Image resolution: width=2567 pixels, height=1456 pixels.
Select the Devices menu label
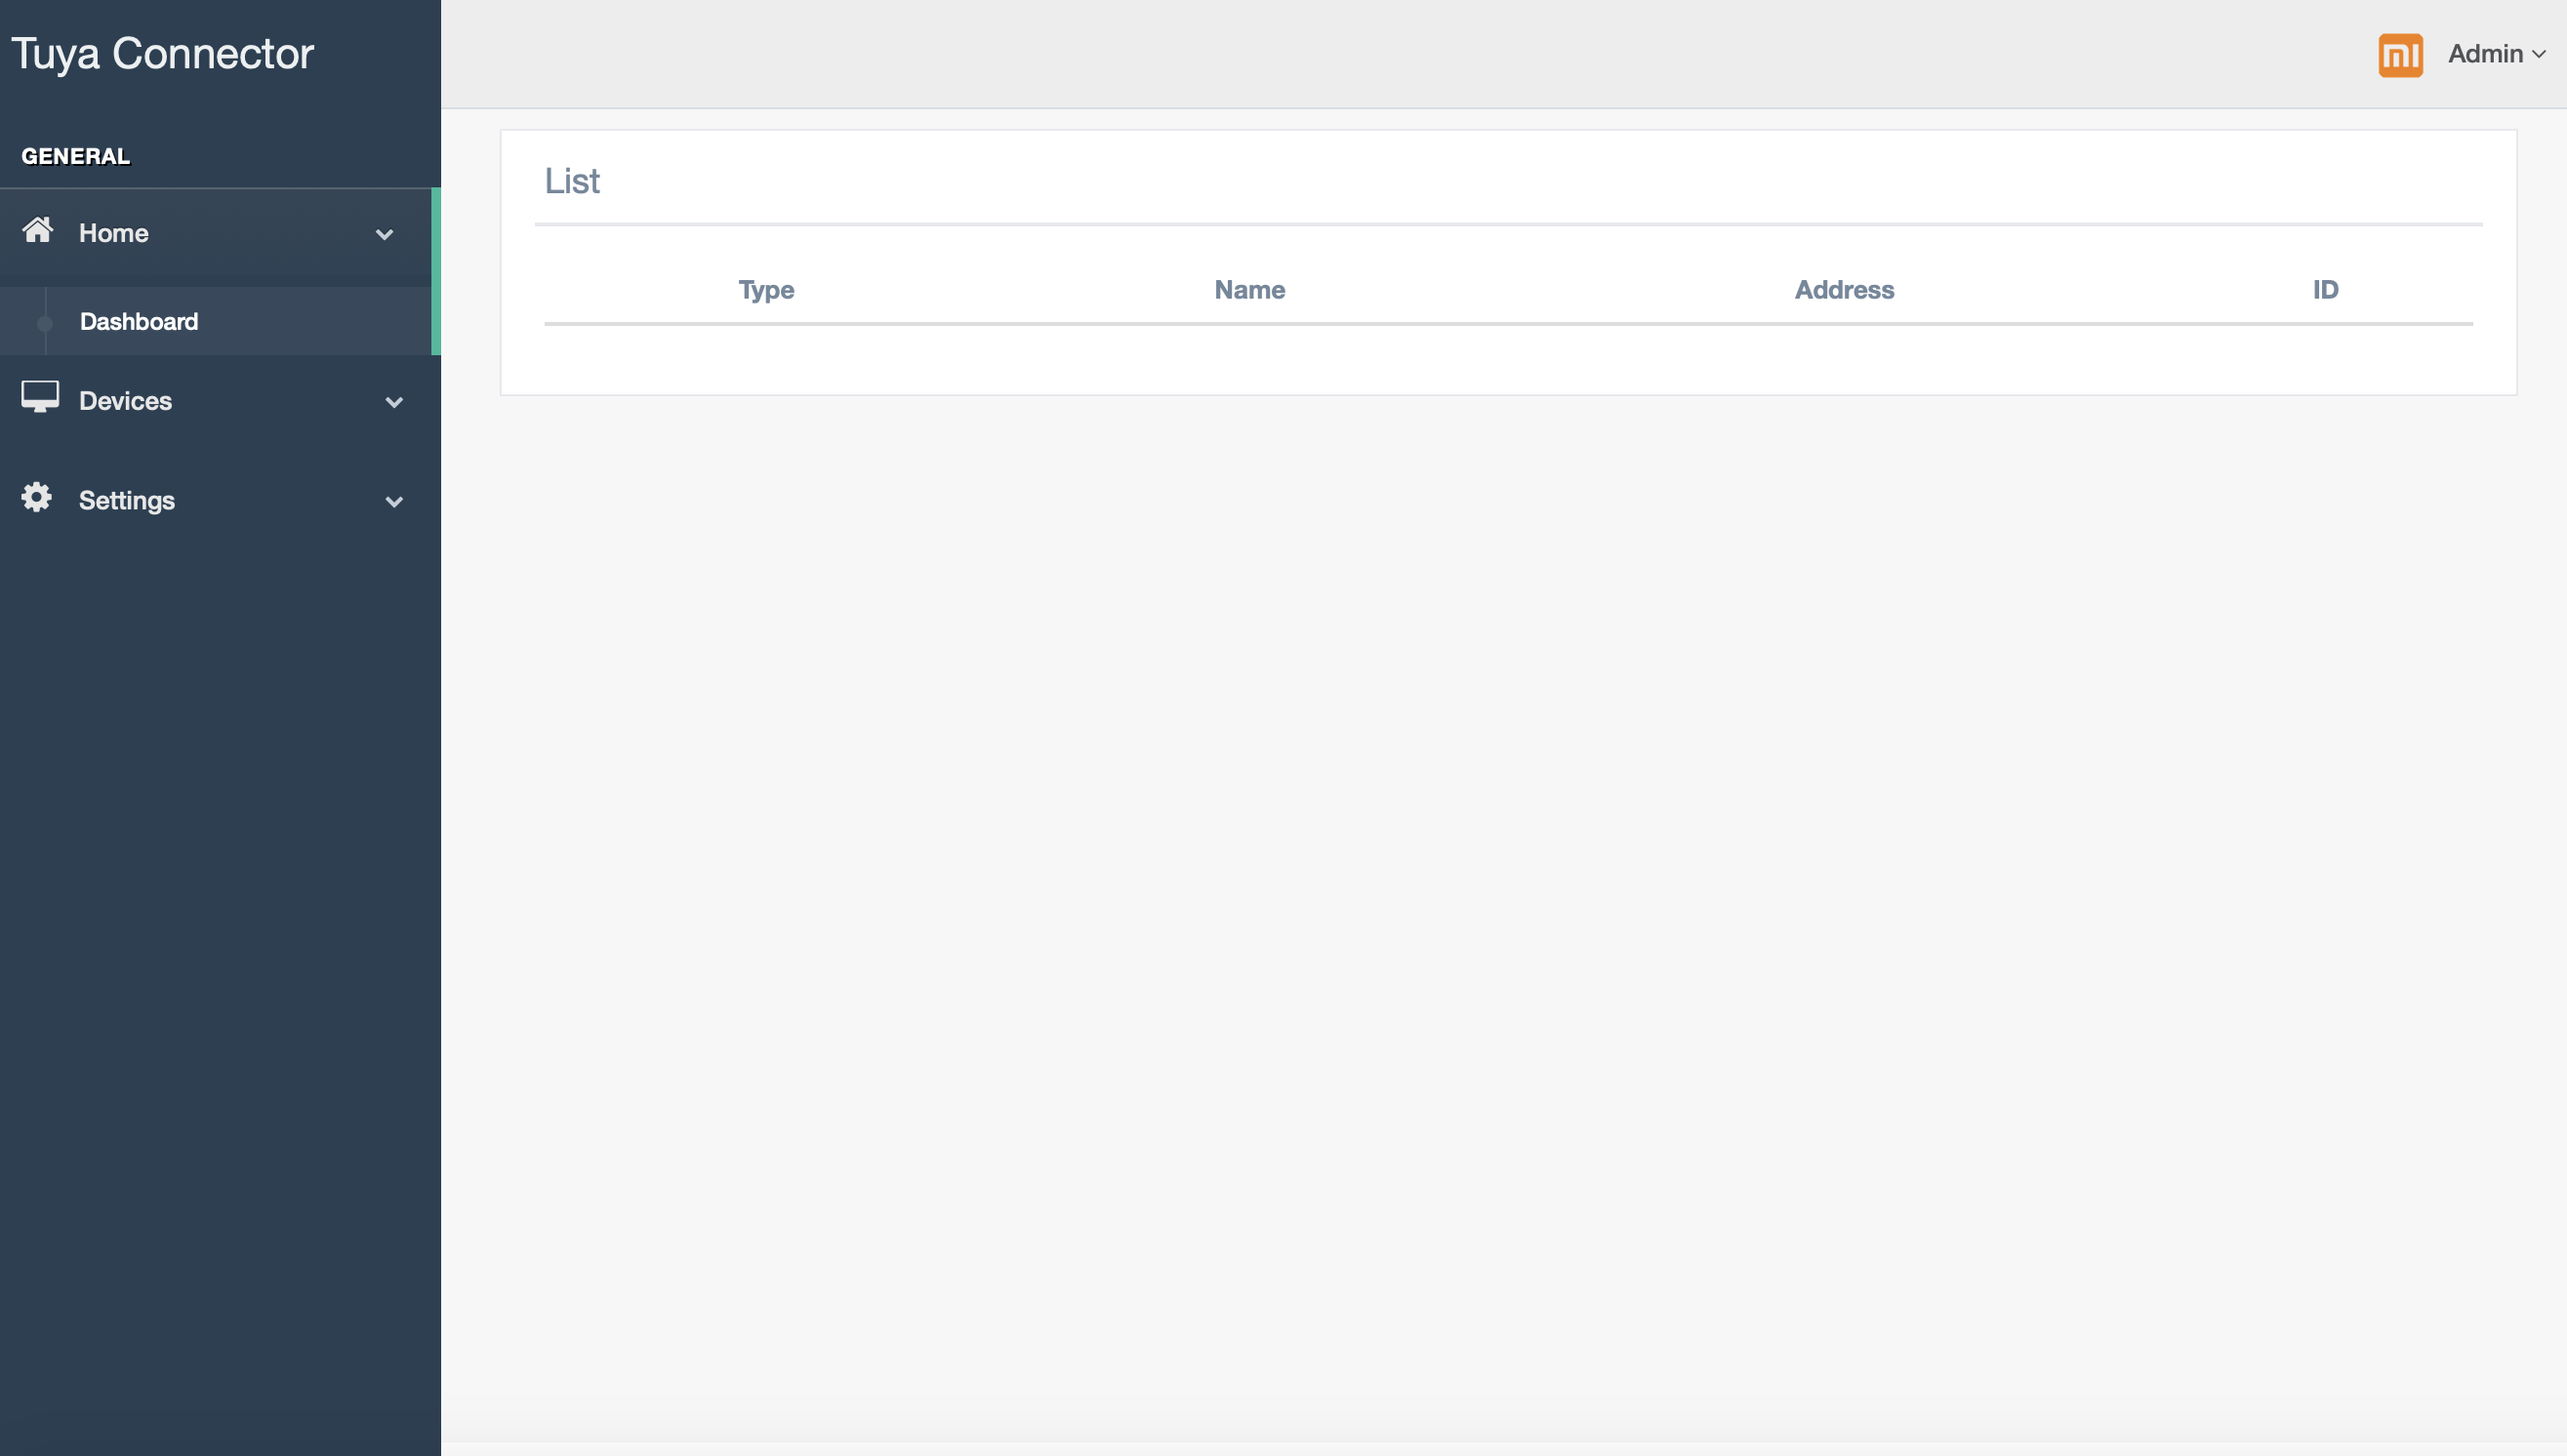(125, 401)
